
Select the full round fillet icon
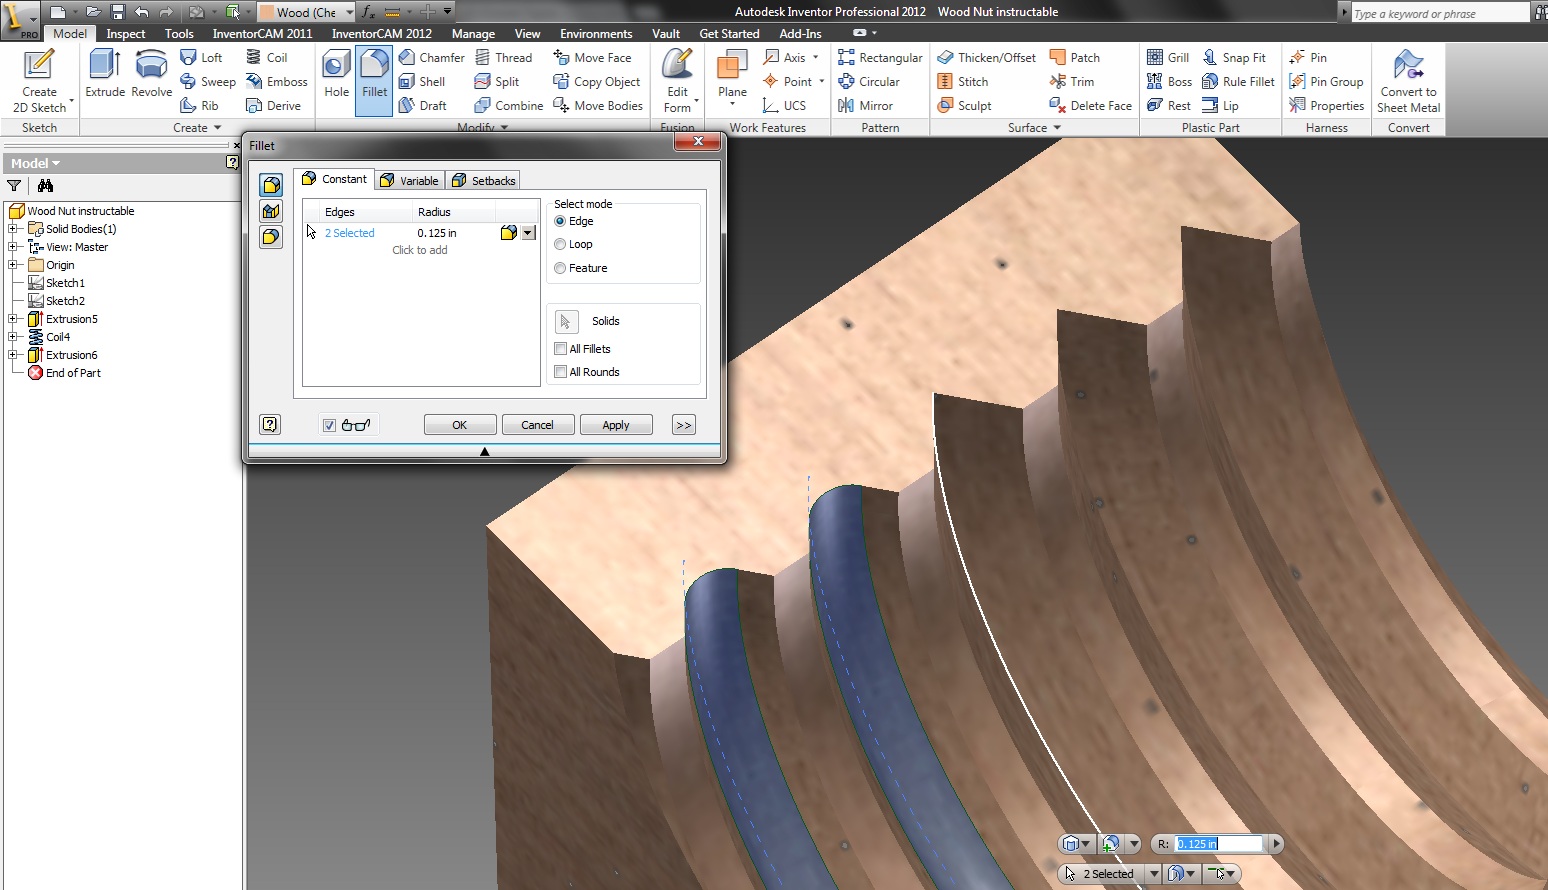tap(271, 237)
